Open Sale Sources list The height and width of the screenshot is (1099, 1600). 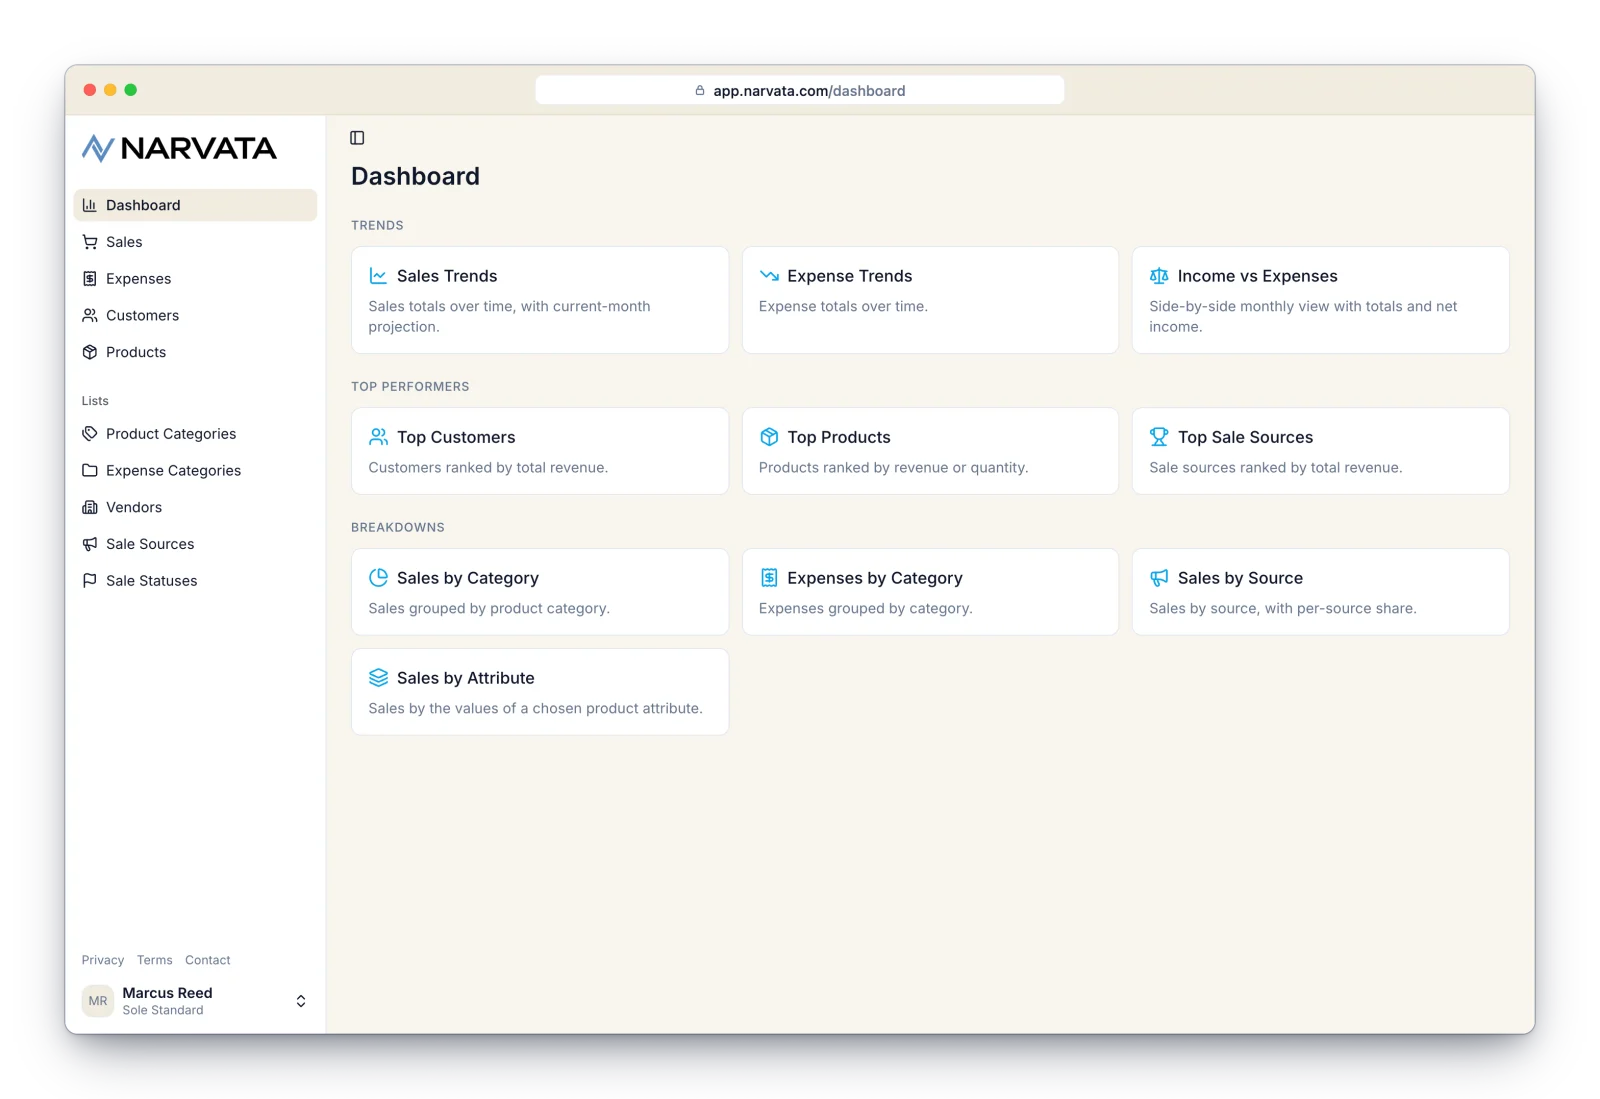click(195, 544)
